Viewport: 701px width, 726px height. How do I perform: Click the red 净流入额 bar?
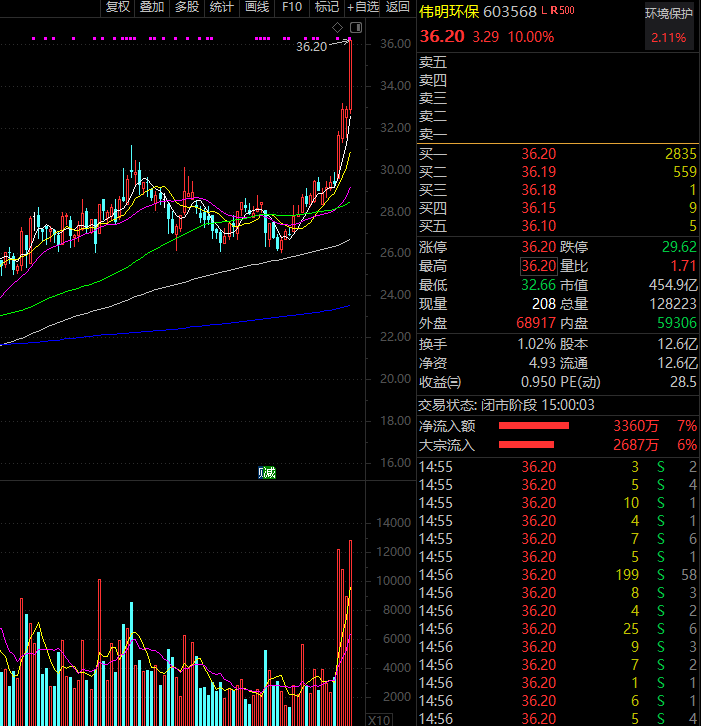pyautogui.click(x=533, y=426)
